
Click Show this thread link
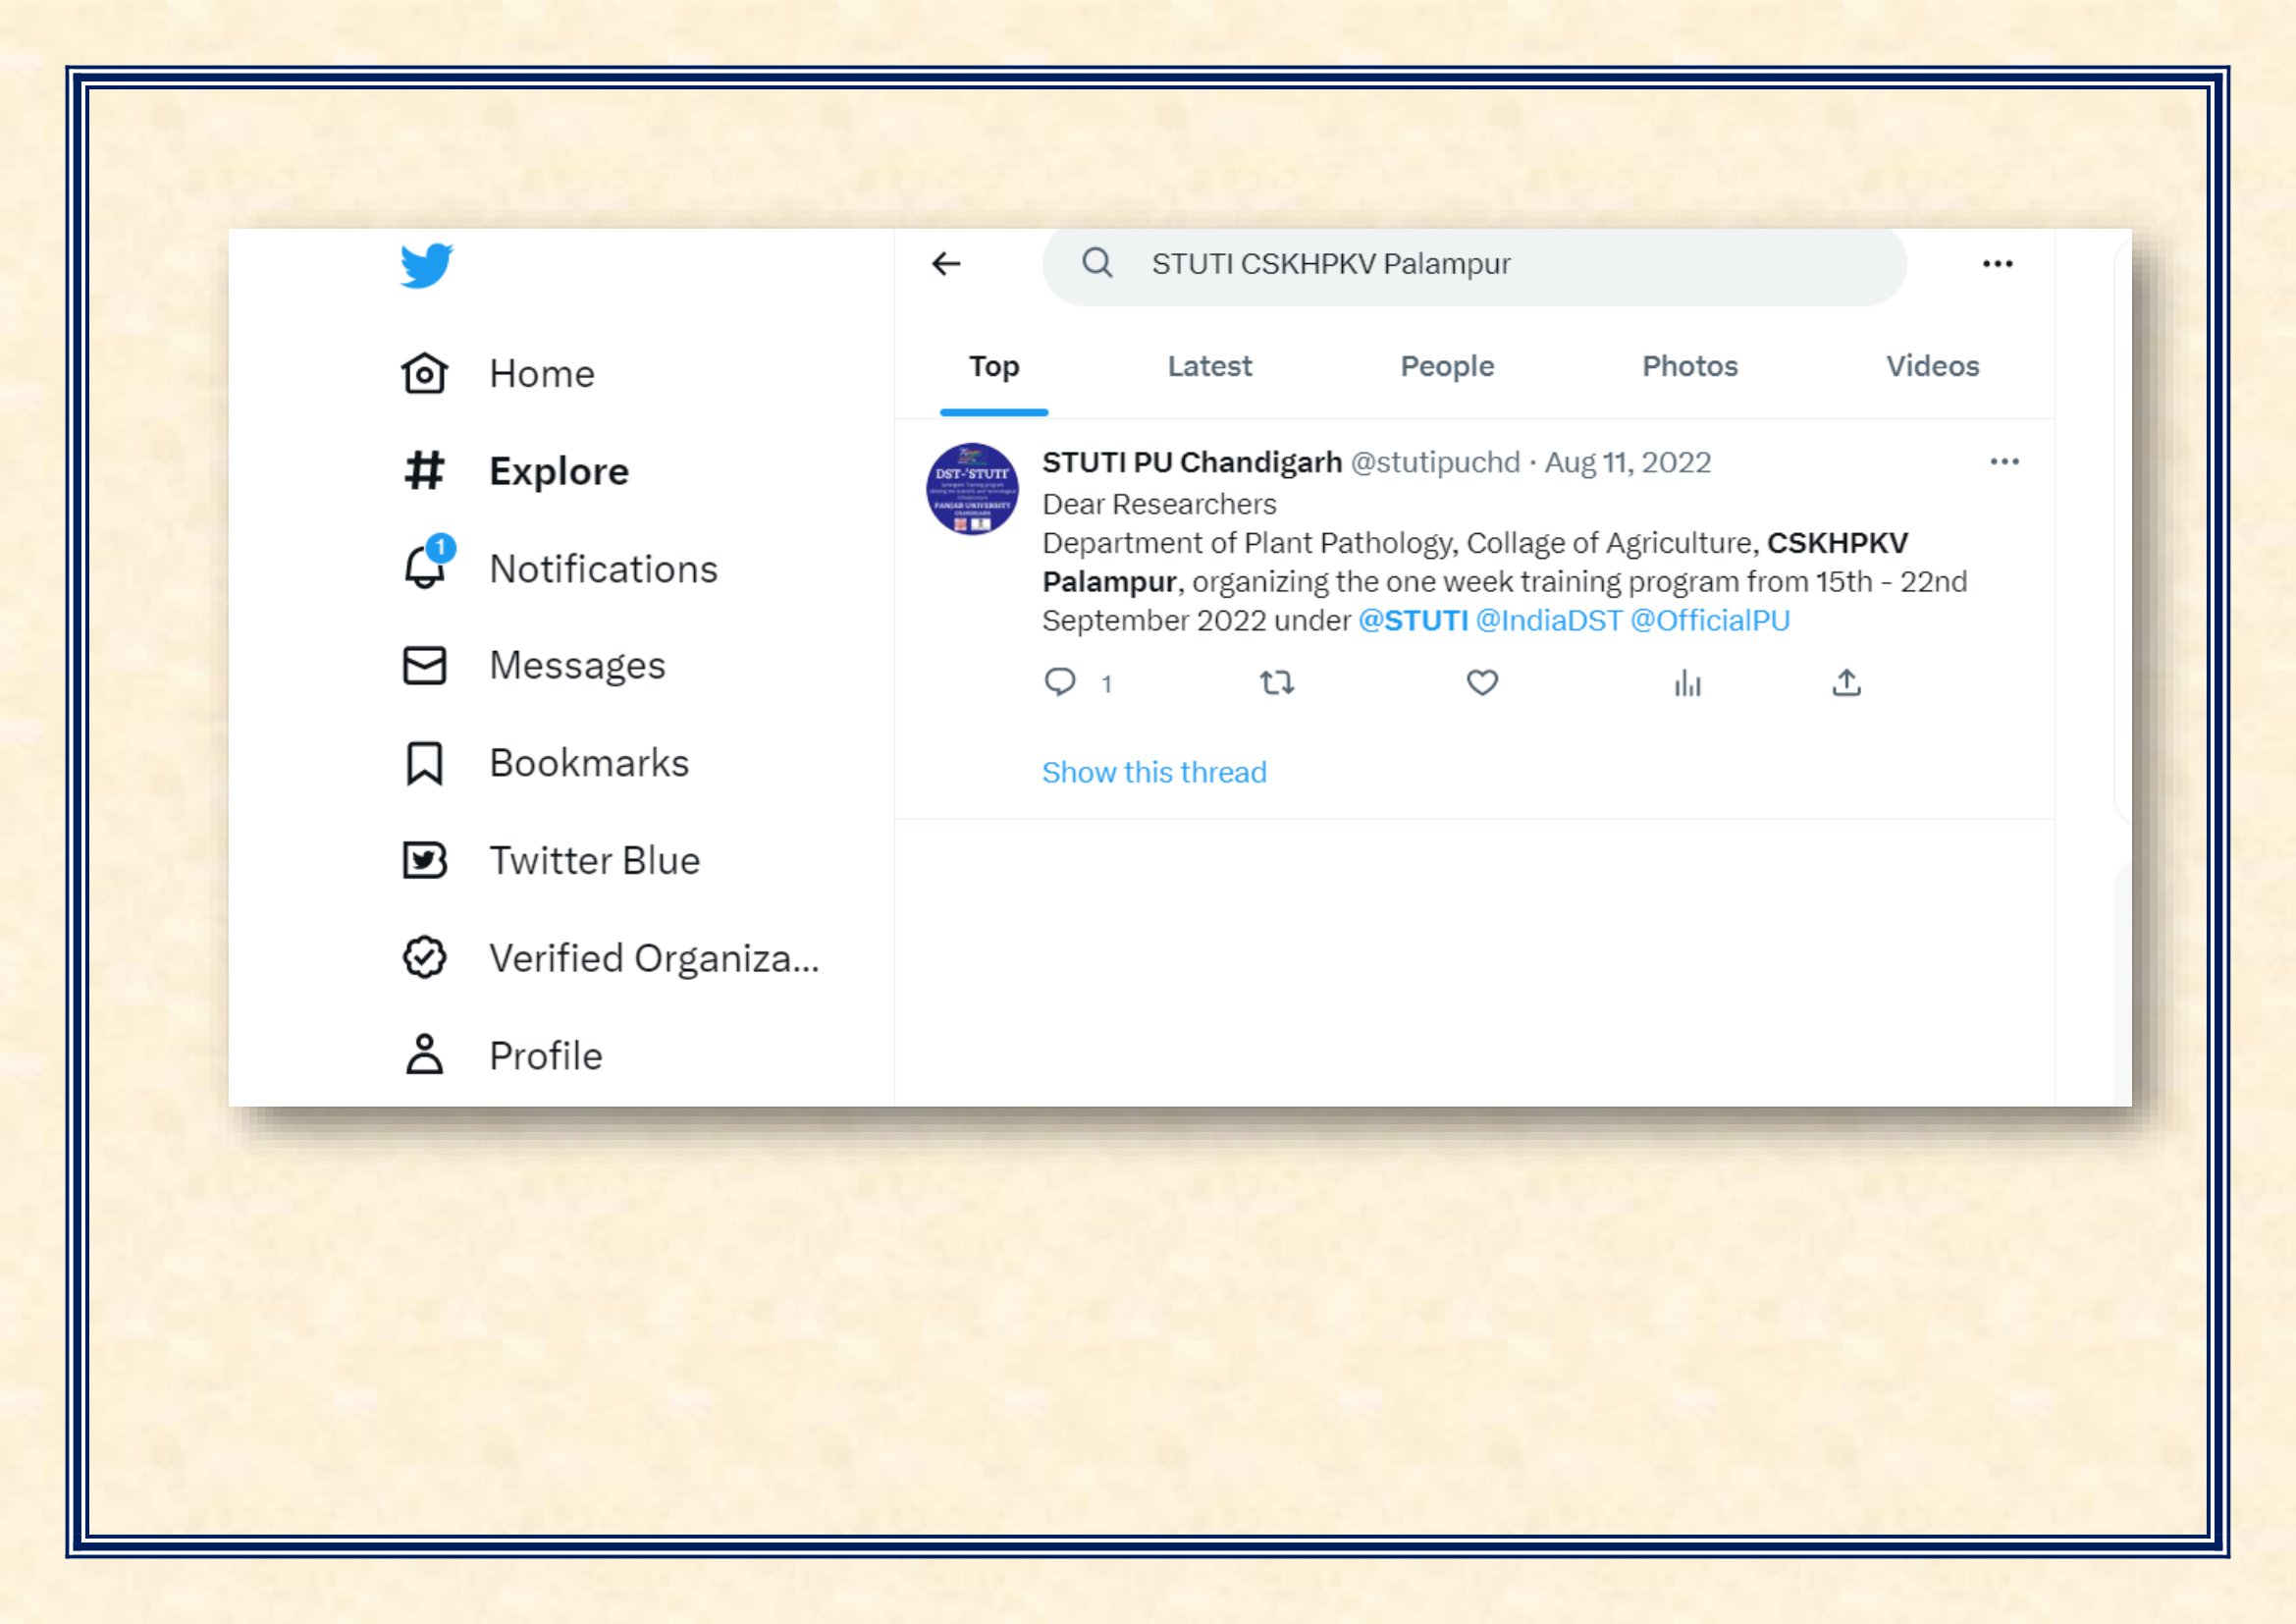(x=1154, y=773)
